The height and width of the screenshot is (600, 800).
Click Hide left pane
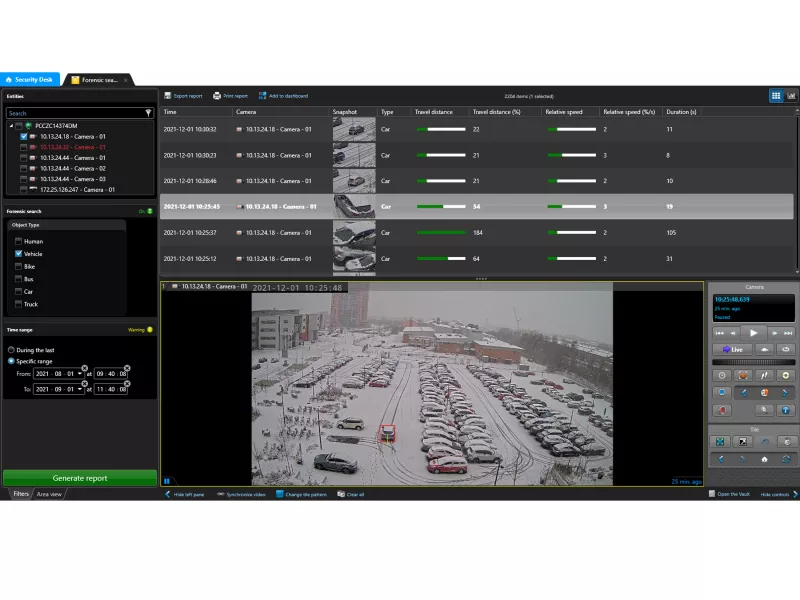(175, 493)
